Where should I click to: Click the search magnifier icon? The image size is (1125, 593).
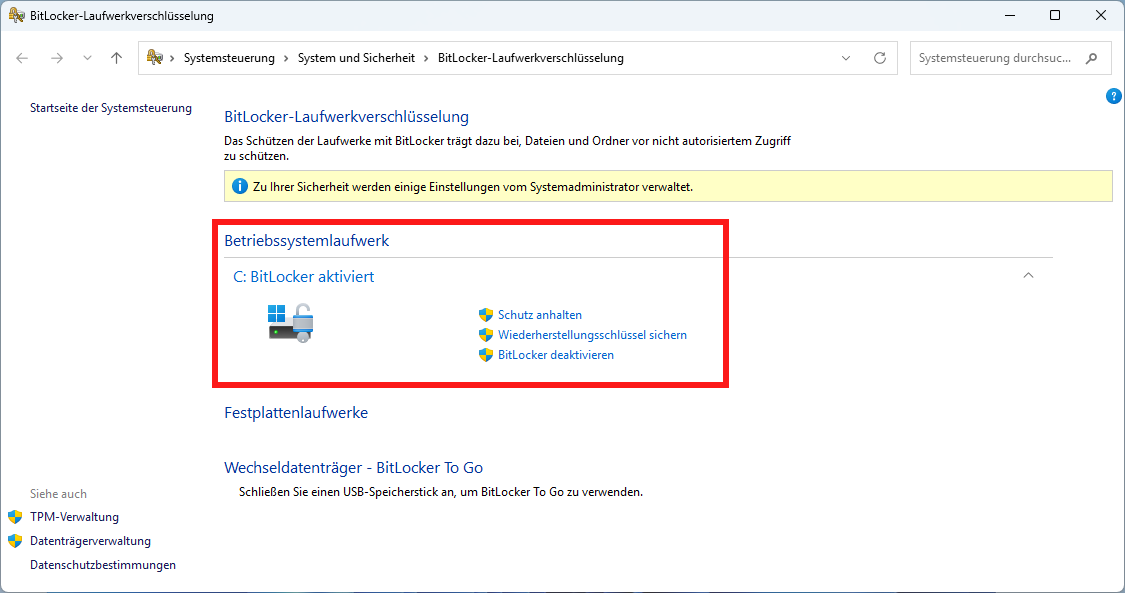point(1091,58)
